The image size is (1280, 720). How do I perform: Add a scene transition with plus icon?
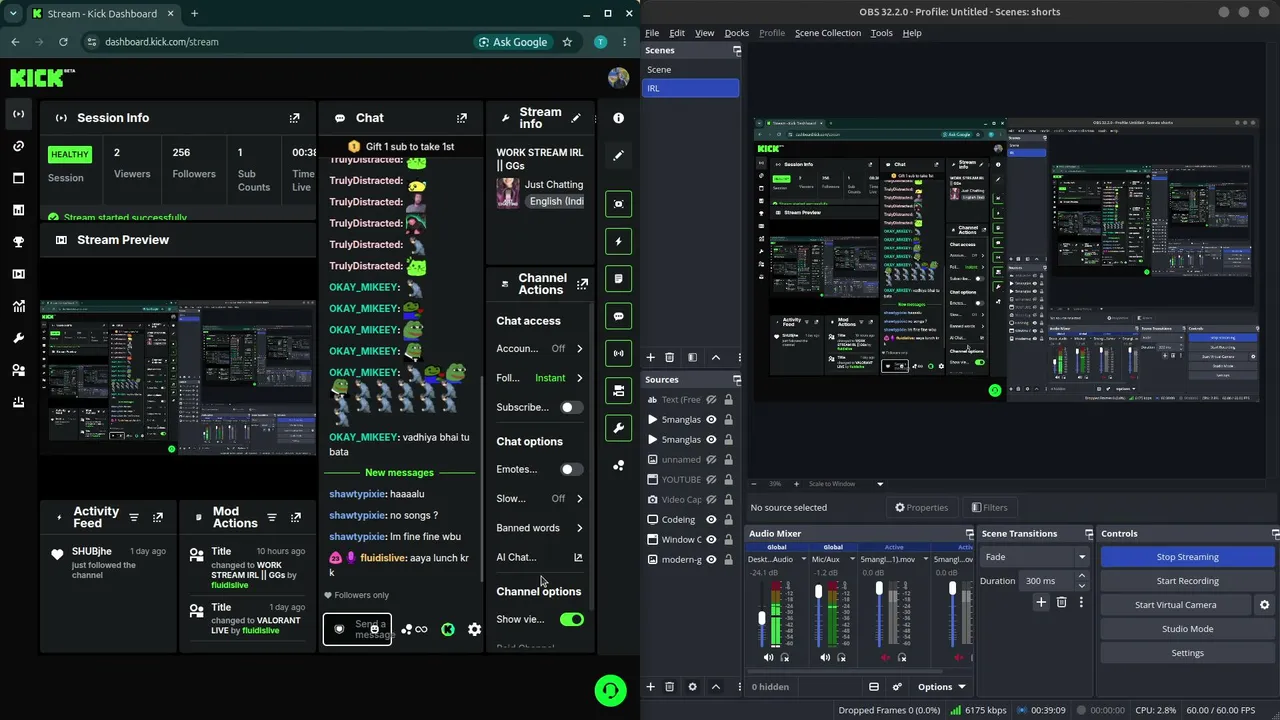pos(1041,602)
